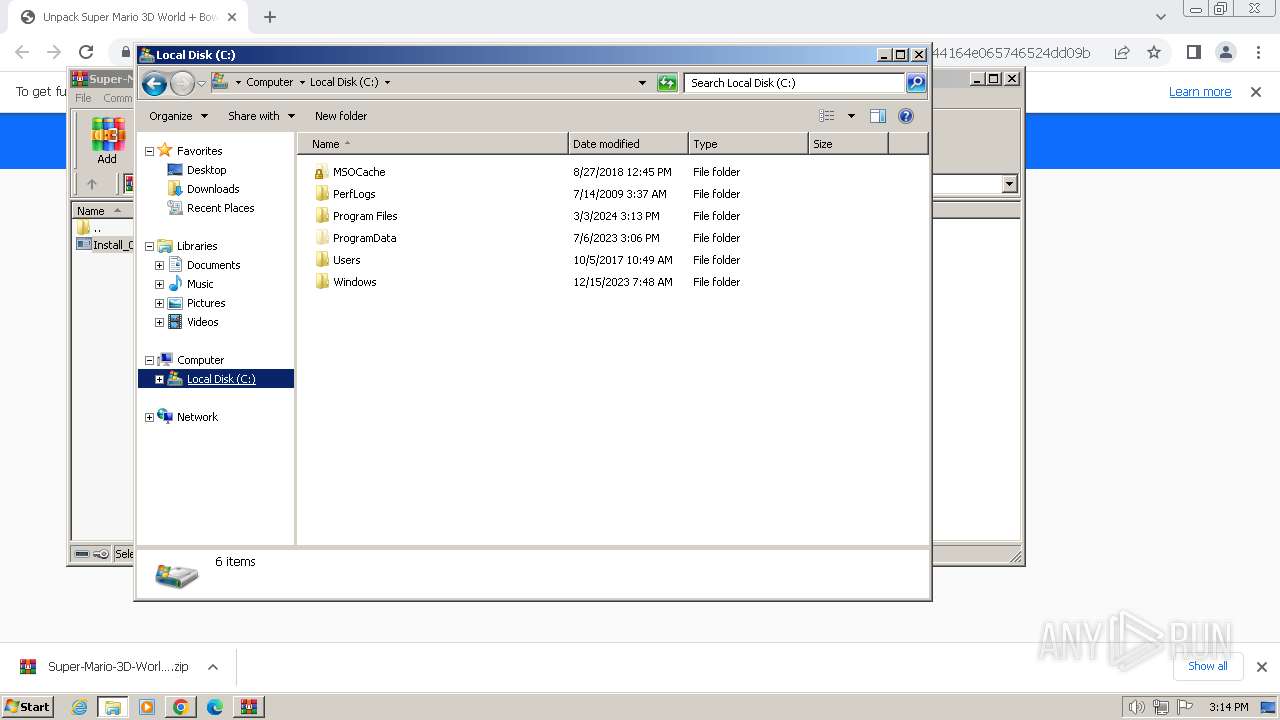The height and width of the screenshot is (720, 1280).
Task: Bookmark this page with the star icon
Action: coord(1154,52)
